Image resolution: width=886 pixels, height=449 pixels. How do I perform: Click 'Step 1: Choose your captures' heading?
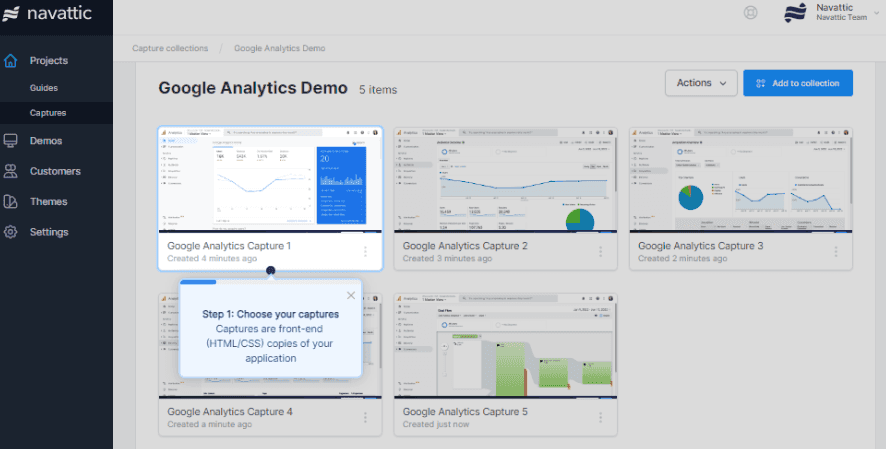point(271,314)
